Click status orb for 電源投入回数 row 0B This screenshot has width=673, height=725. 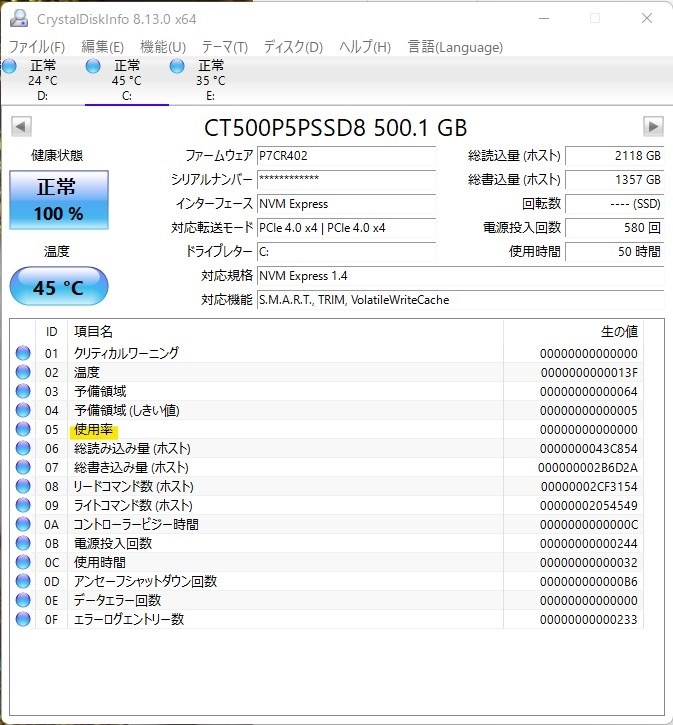click(x=23, y=543)
